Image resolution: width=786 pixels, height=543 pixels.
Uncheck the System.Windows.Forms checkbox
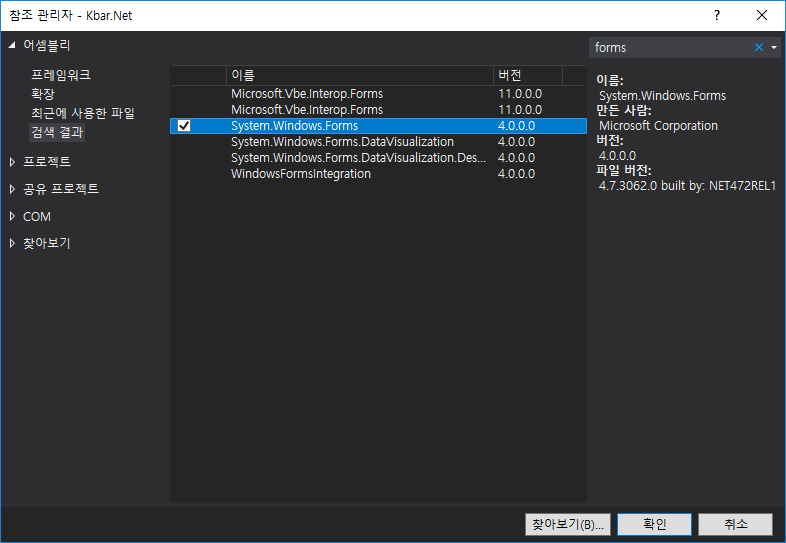184,125
